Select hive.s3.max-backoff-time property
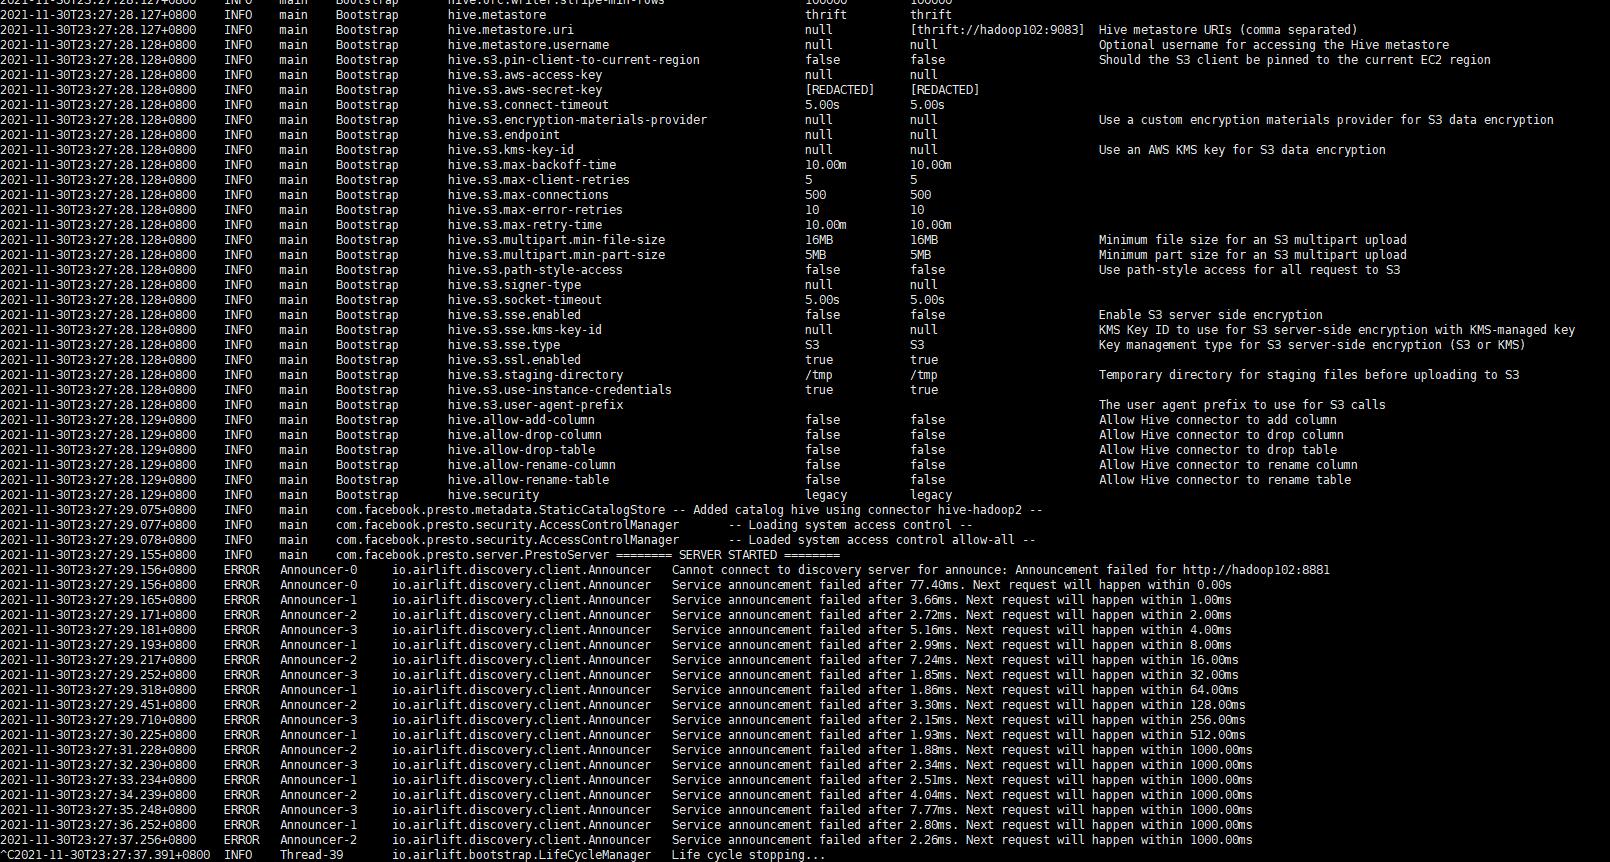Viewport: 1610px width, 862px height. point(532,165)
